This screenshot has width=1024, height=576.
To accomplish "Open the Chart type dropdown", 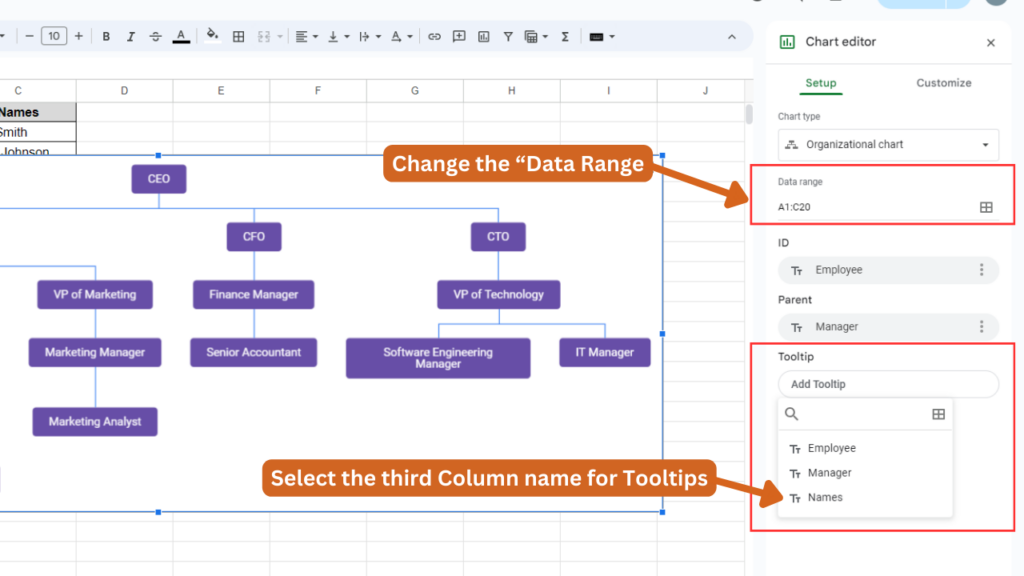I will pyautogui.click(x=888, y=144).
